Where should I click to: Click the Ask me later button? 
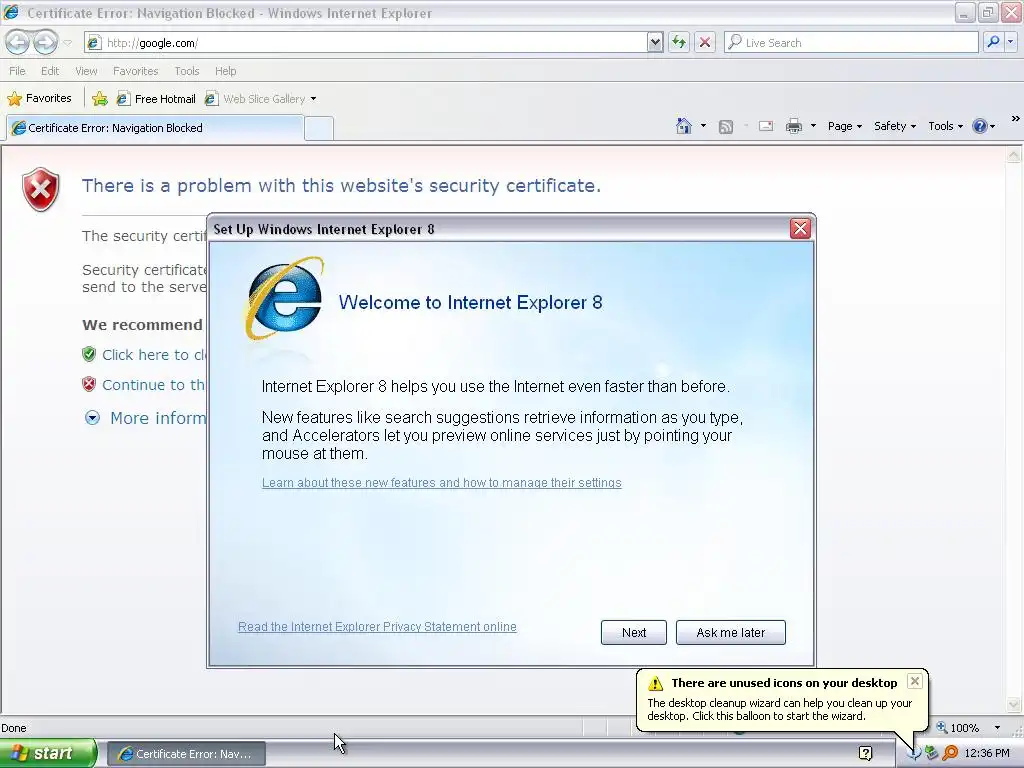click(x=730, y=632)
